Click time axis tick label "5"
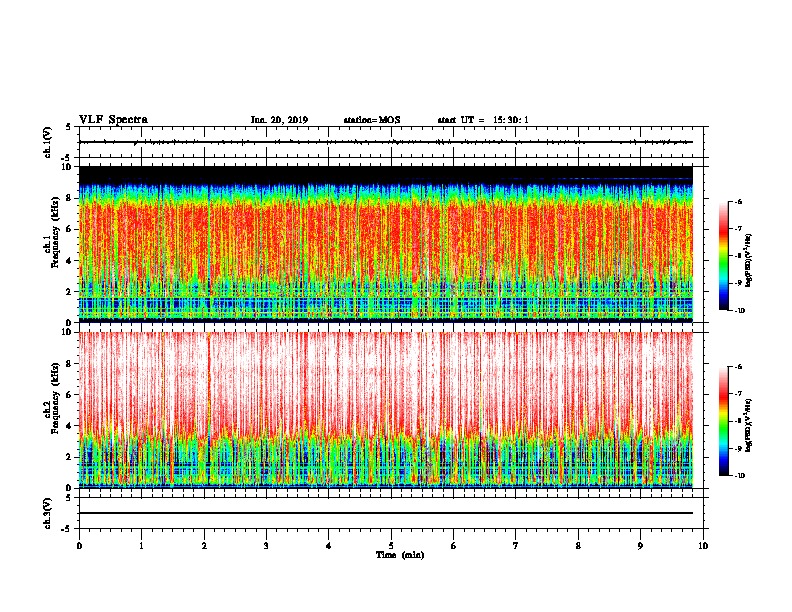The image size is (792, 612). click(x=391, y=546)
